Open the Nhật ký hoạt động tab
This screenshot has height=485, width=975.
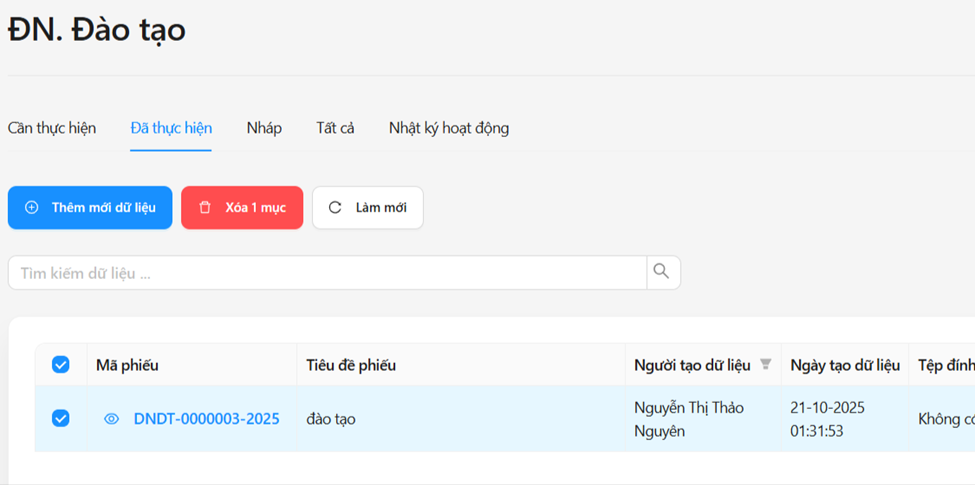pyautogui.click(x=449, y=128)
